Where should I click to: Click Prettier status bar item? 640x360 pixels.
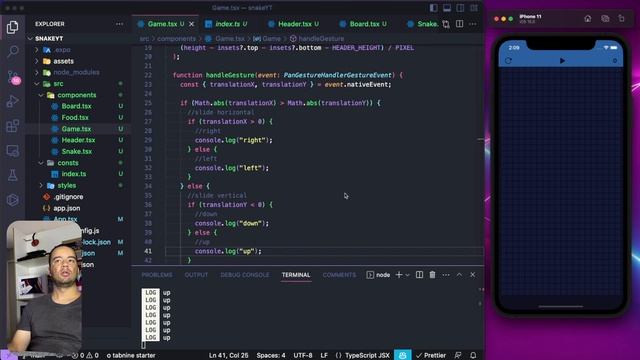pos(431,355)
